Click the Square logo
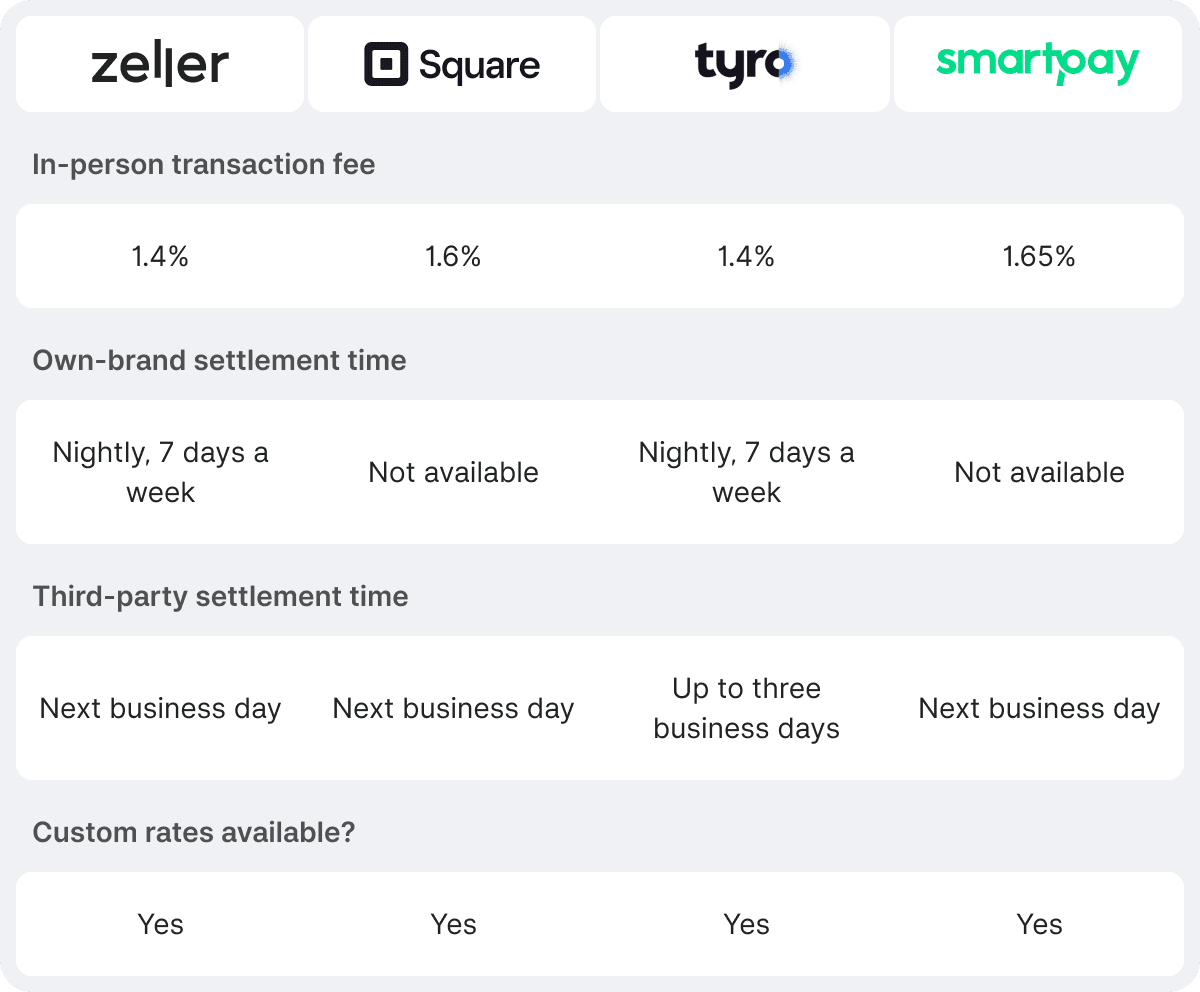This screenshot has width=1200, height=992. click(x=452, y=65)
